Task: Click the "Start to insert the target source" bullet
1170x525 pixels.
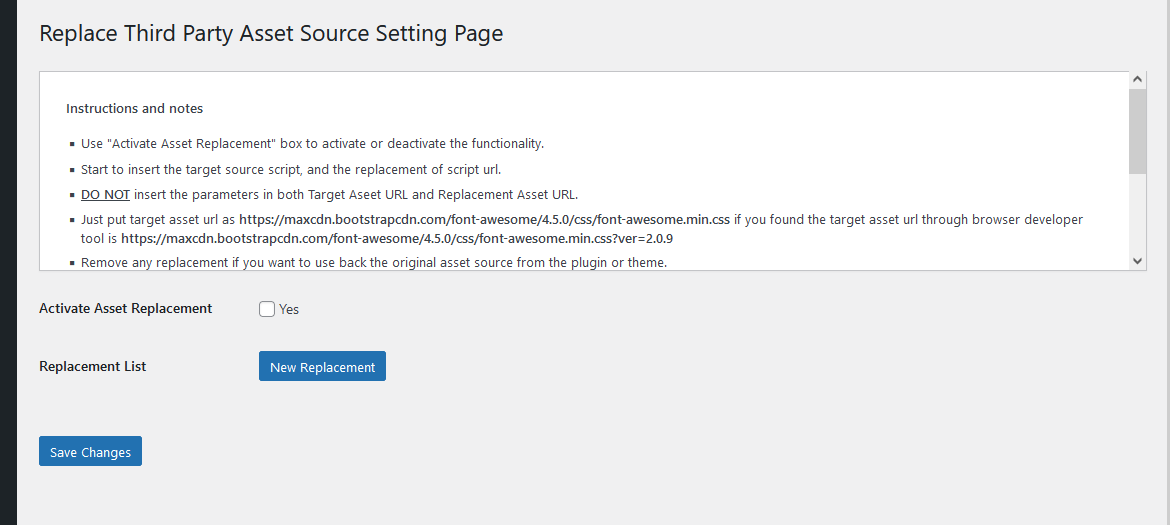Action: point(291,169)
